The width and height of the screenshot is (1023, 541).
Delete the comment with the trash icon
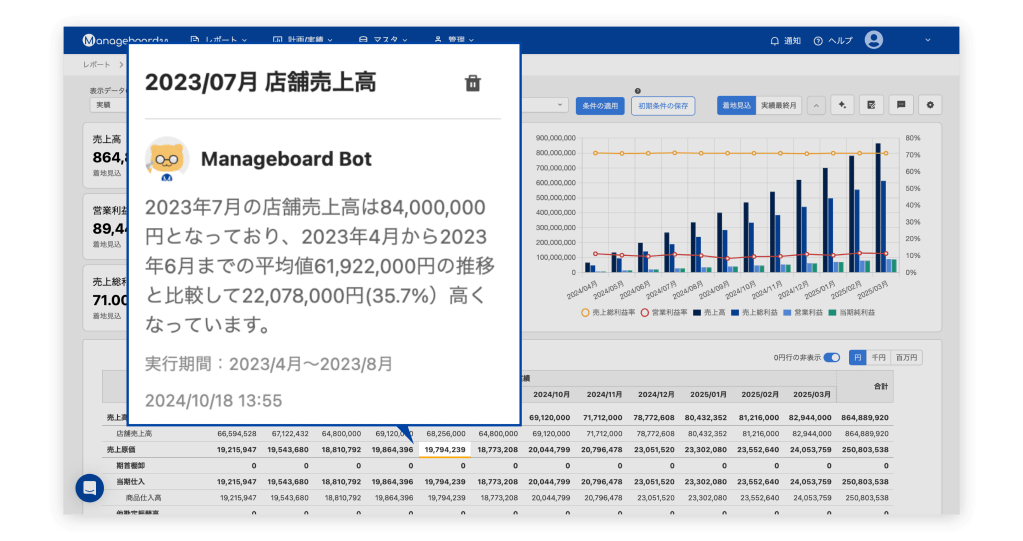pyautogui.click(x=473, y=83)
